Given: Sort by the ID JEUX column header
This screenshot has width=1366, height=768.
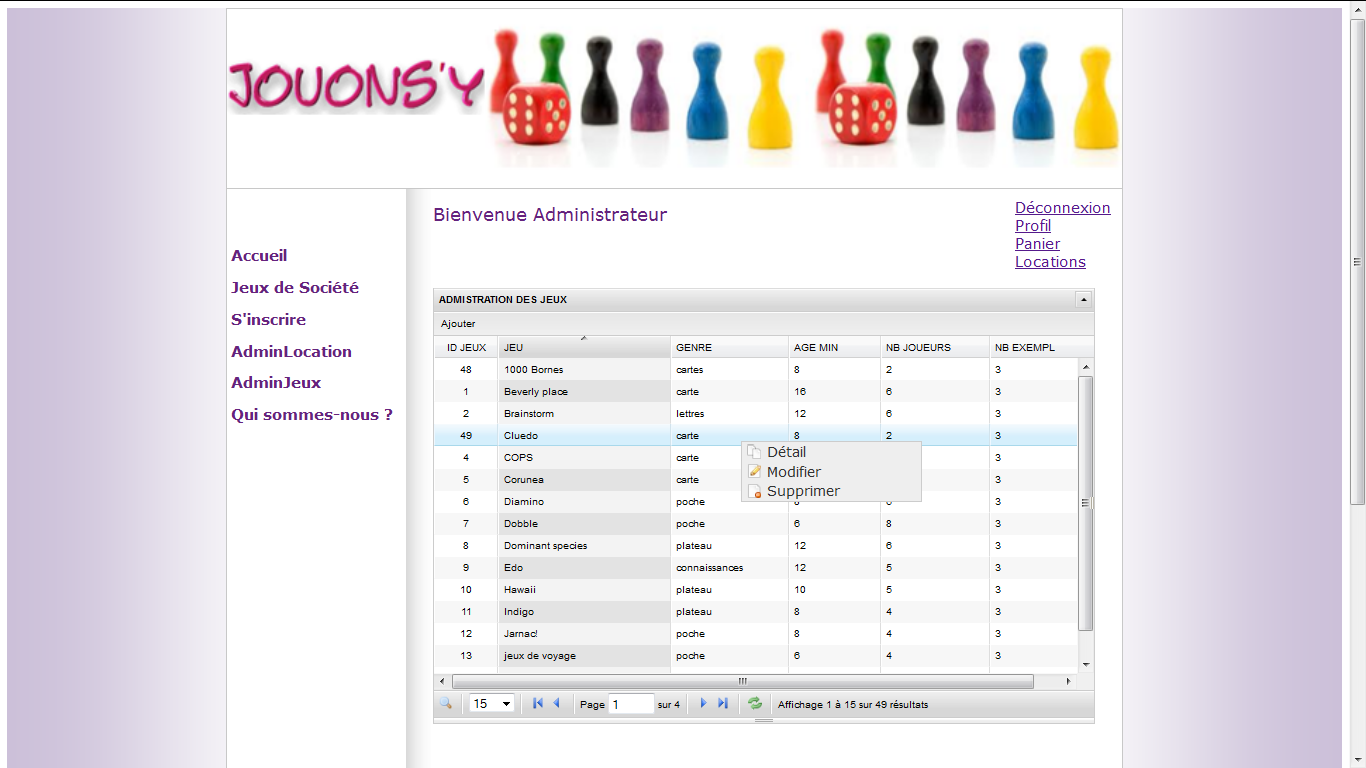Looking at the screenshot, I should click(466, 348).
